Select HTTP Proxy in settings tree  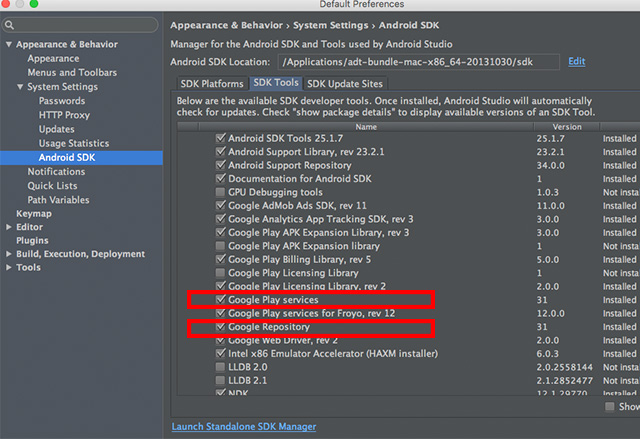64,115
